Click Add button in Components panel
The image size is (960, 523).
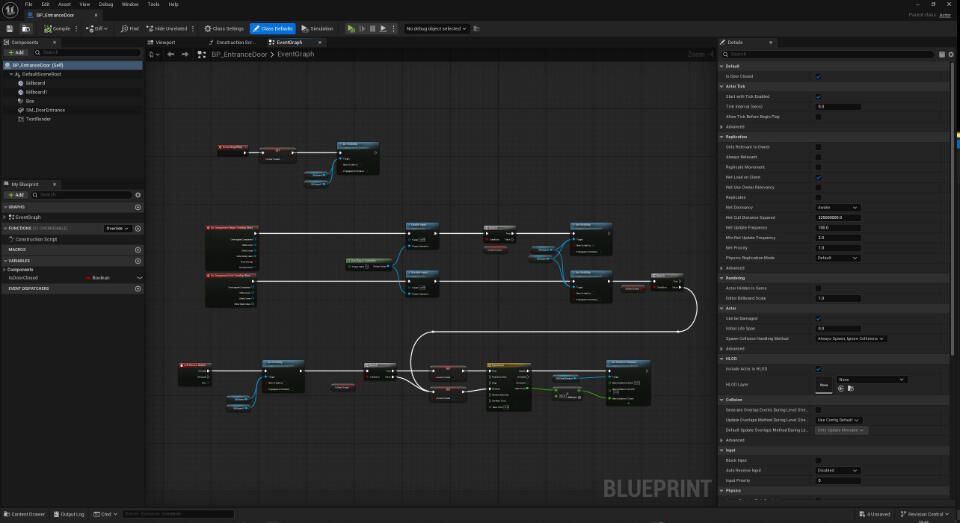click(x=16, y=53)
